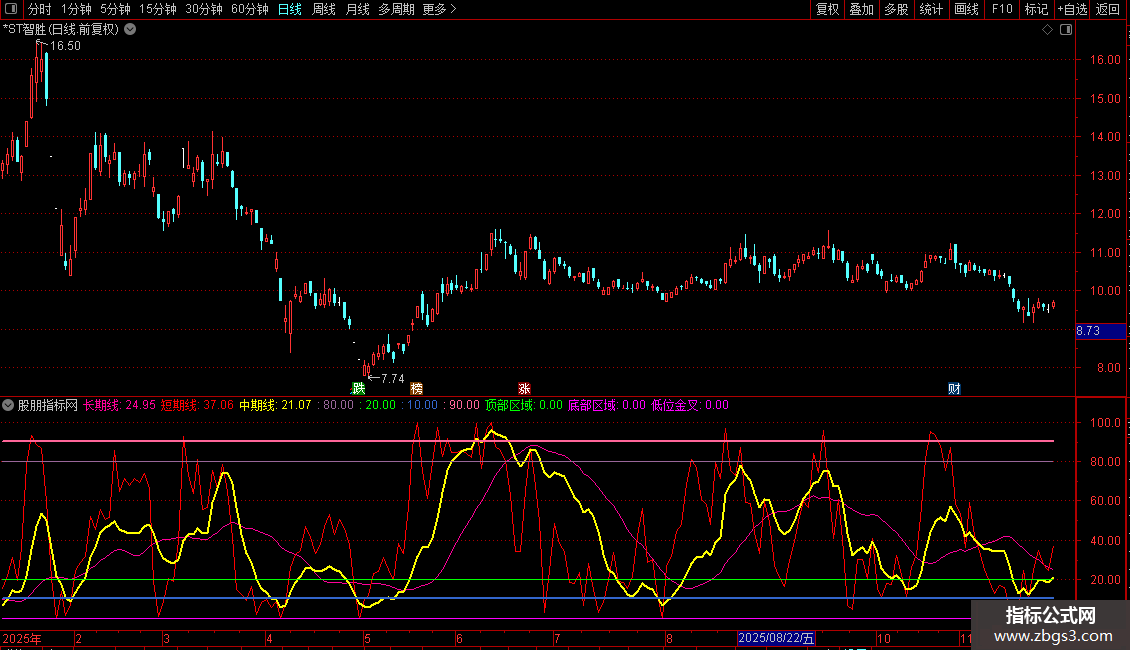Toggle the side panel icon near price axis

pos(1066,30)
